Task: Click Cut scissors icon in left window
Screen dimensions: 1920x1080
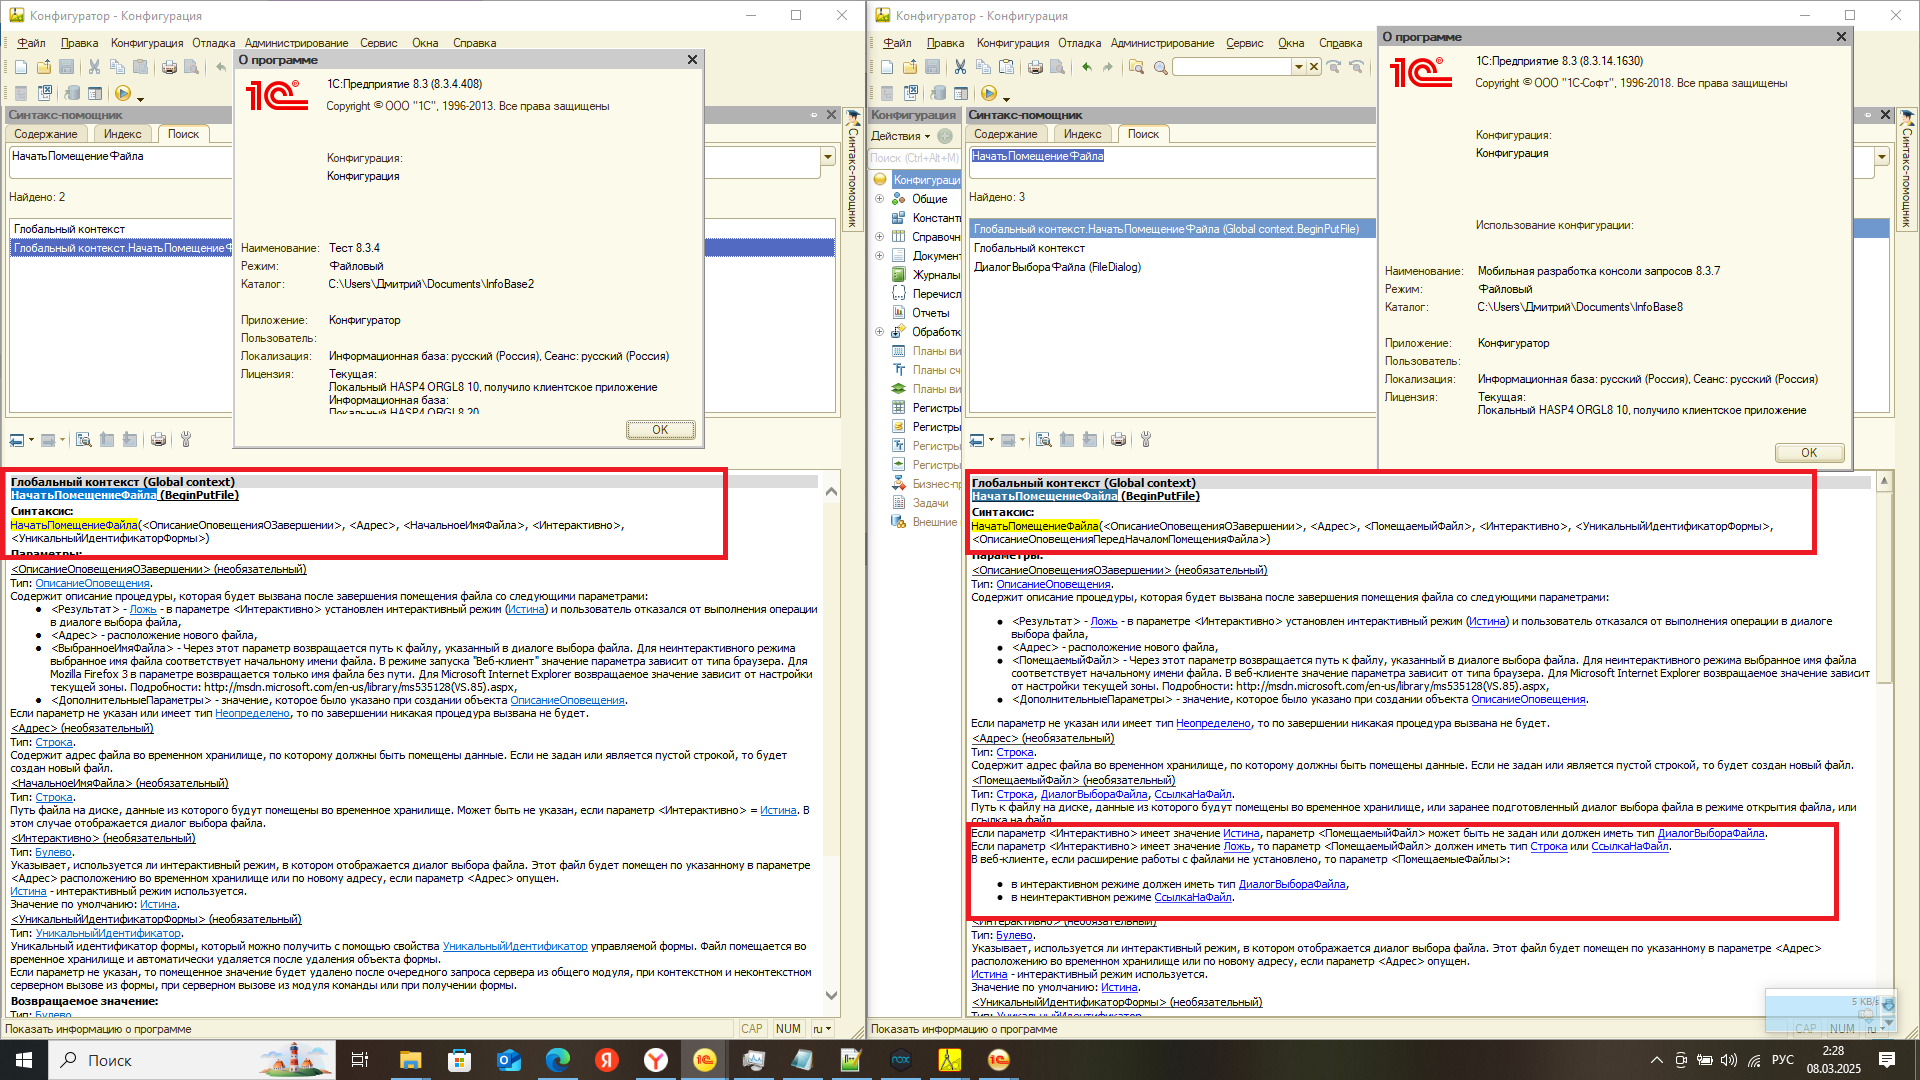Action: tap(94, 67)
